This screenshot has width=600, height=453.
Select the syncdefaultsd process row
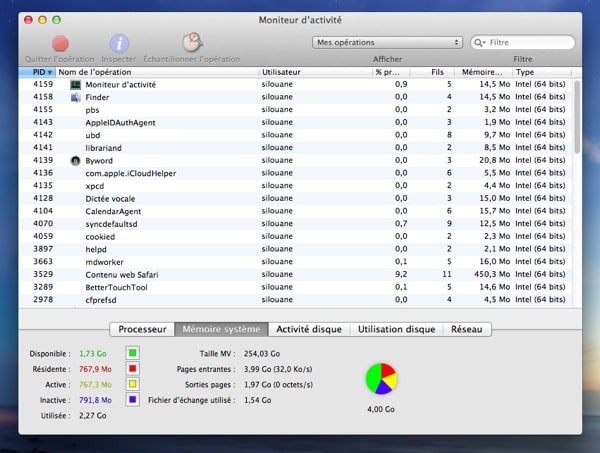point(296,224)
